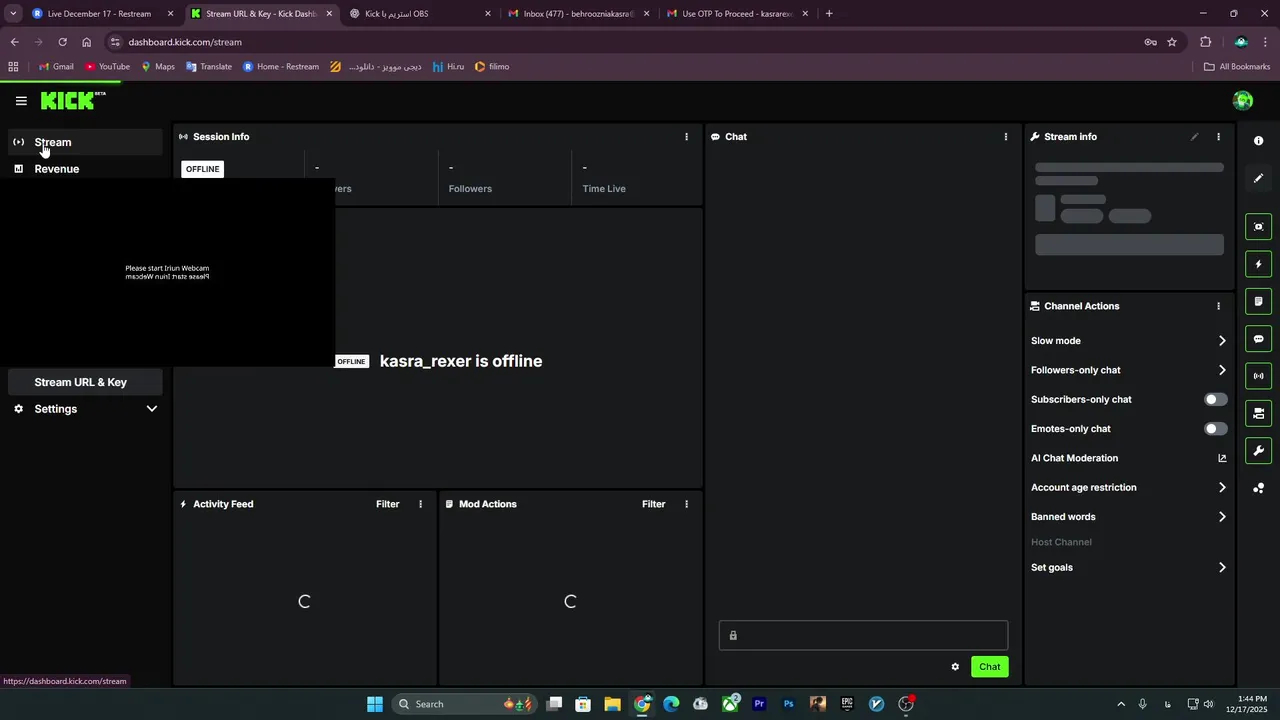Open Activity Feed three-dot options
1280x720 pixels.
pyautogui.click(x=420, y=504)
